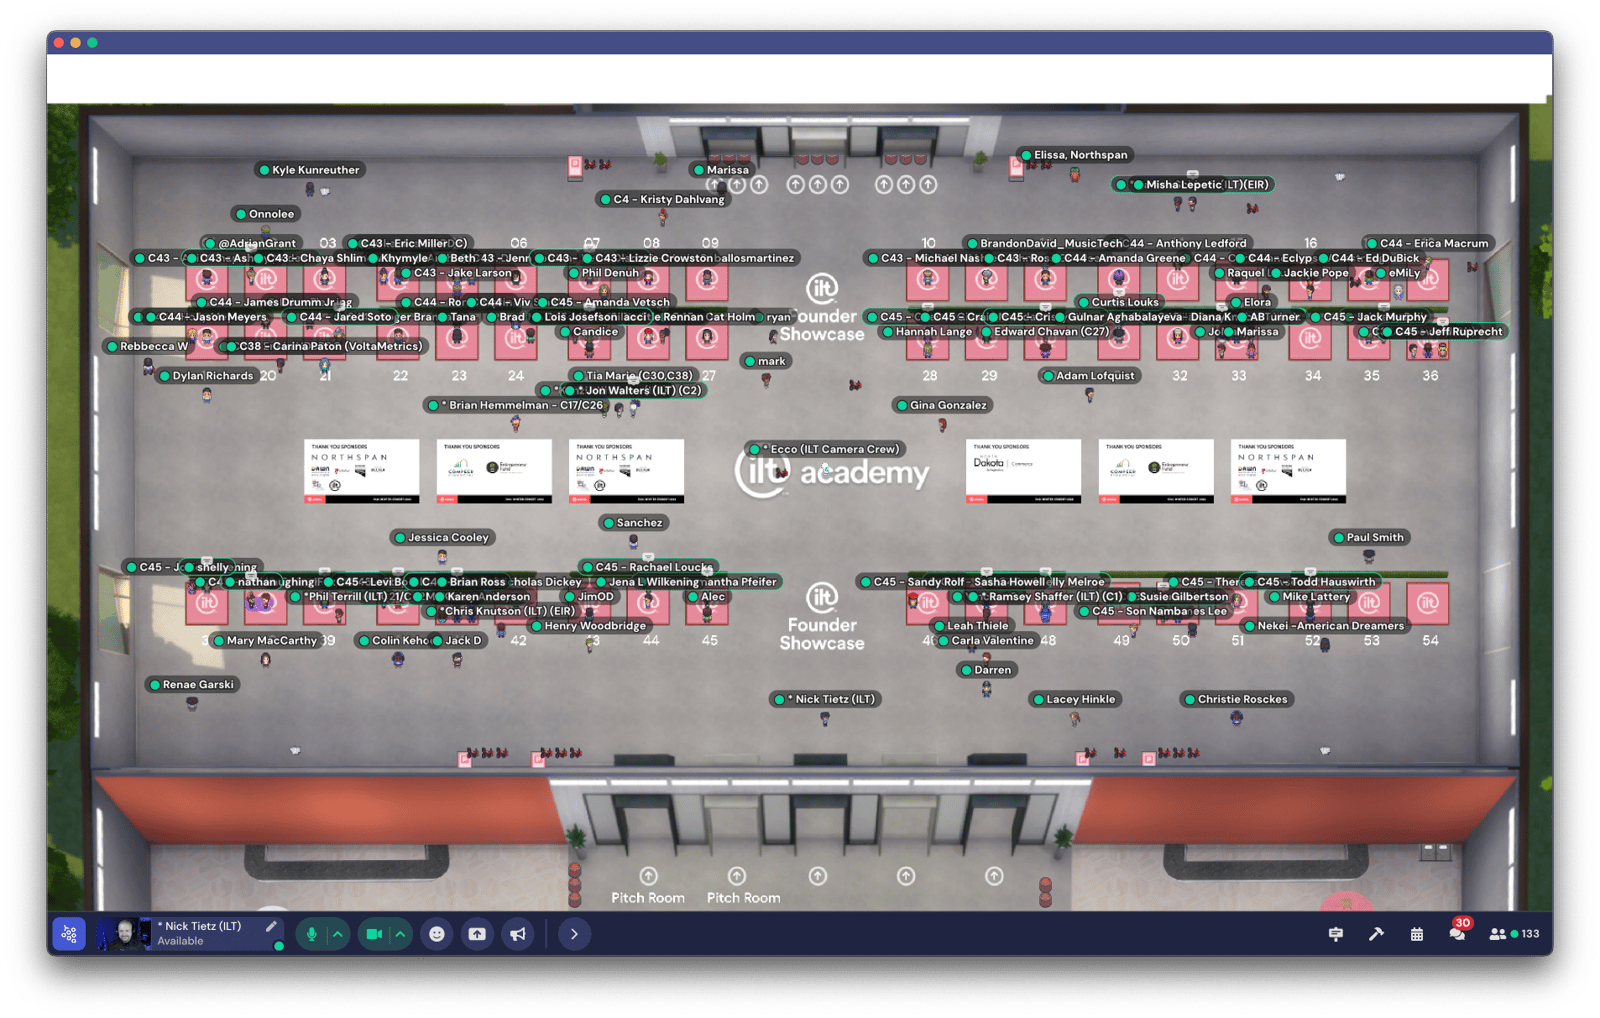The image size is (1600, 1018).
Task: Select C45 - Jeff Ruprecht label
Action: click(1442, 332)
